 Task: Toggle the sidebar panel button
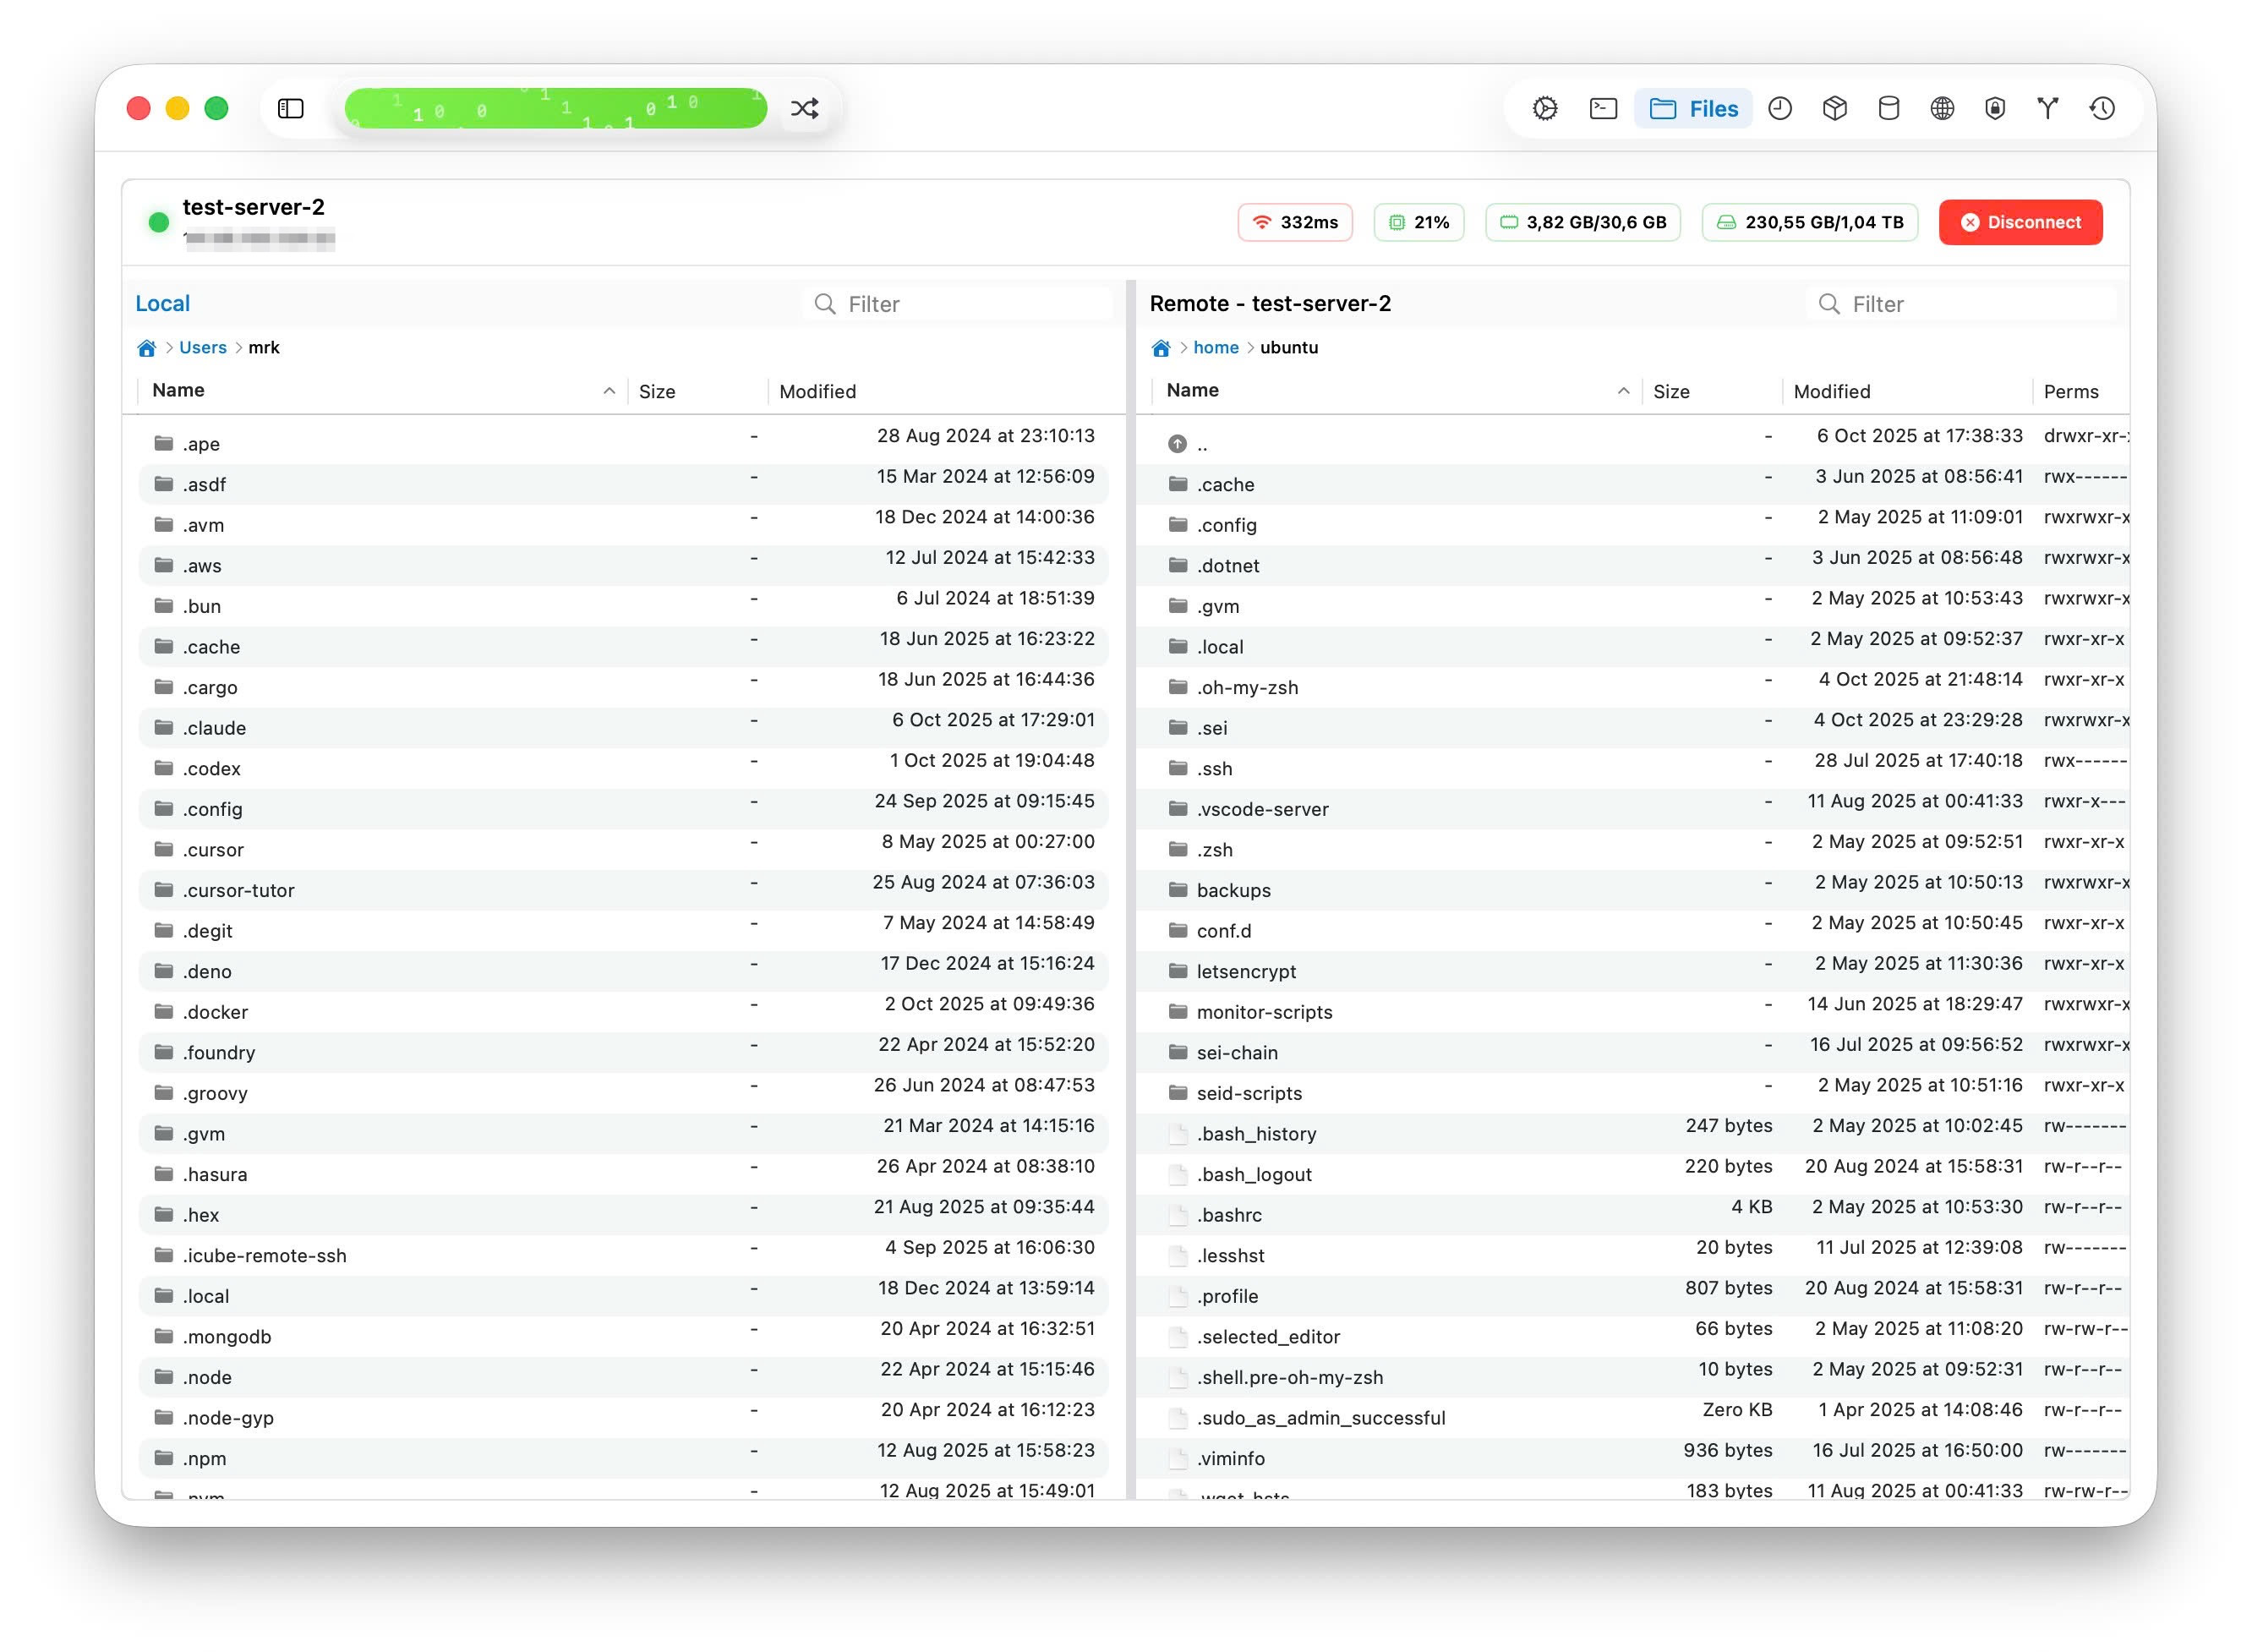(290, 108)
